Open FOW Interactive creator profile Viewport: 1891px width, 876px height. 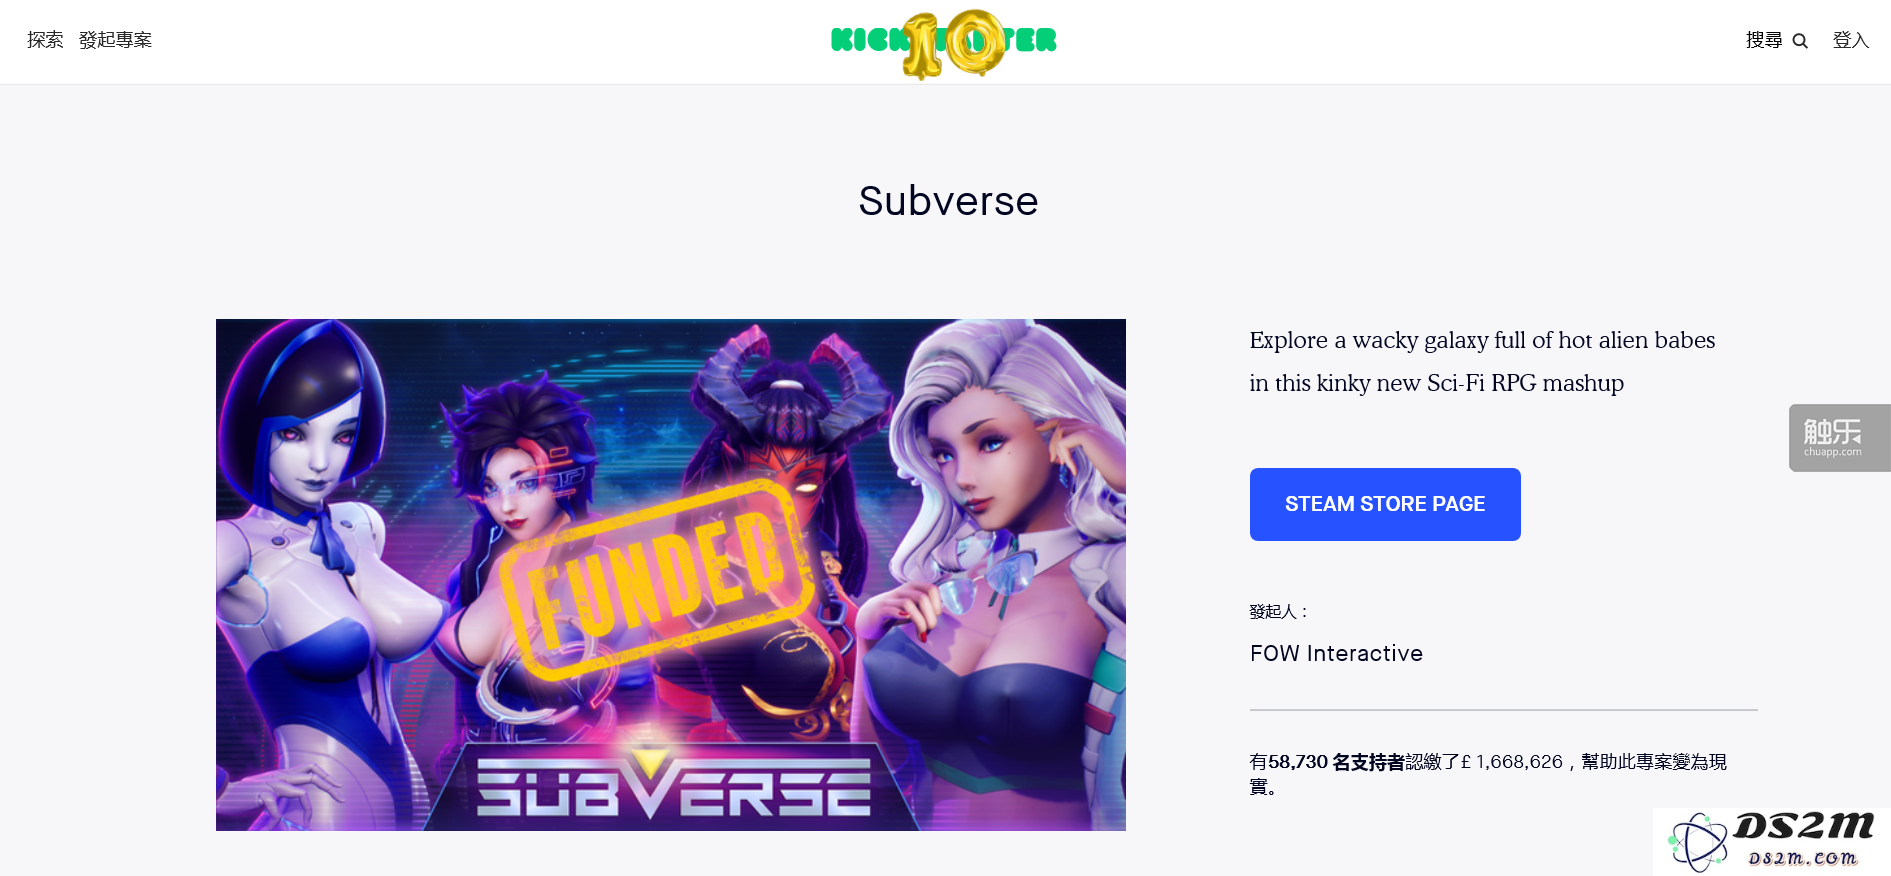click(x=1336, y=653)
